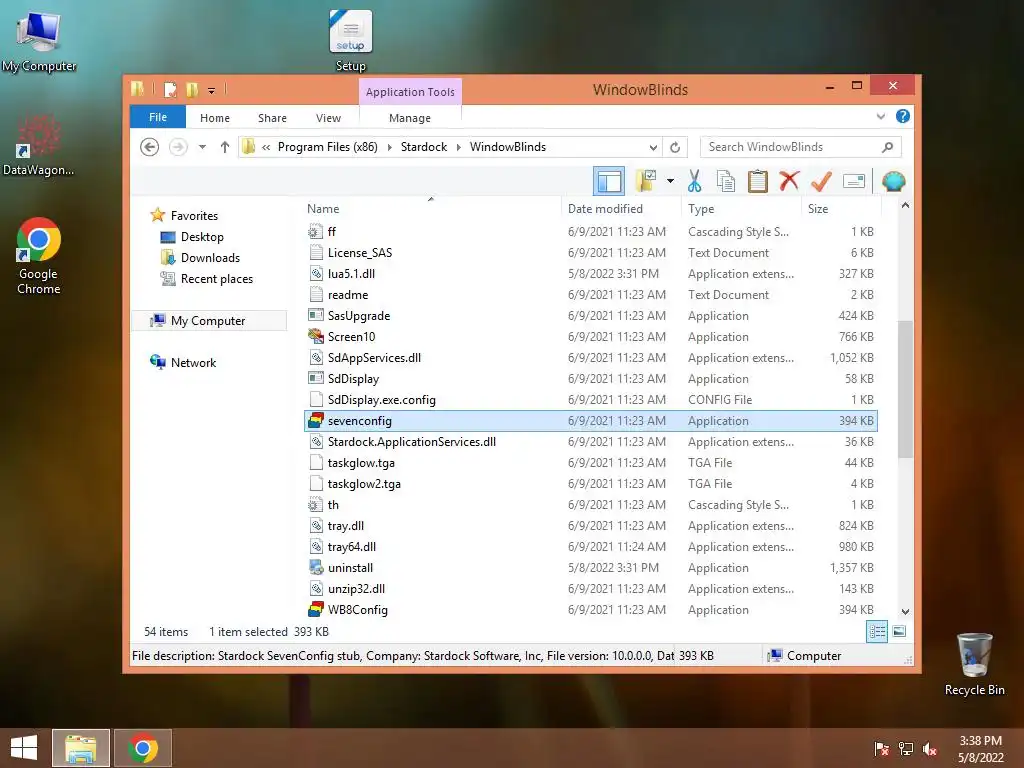Open the Manage ribbon tab

[x=410, y=118]
